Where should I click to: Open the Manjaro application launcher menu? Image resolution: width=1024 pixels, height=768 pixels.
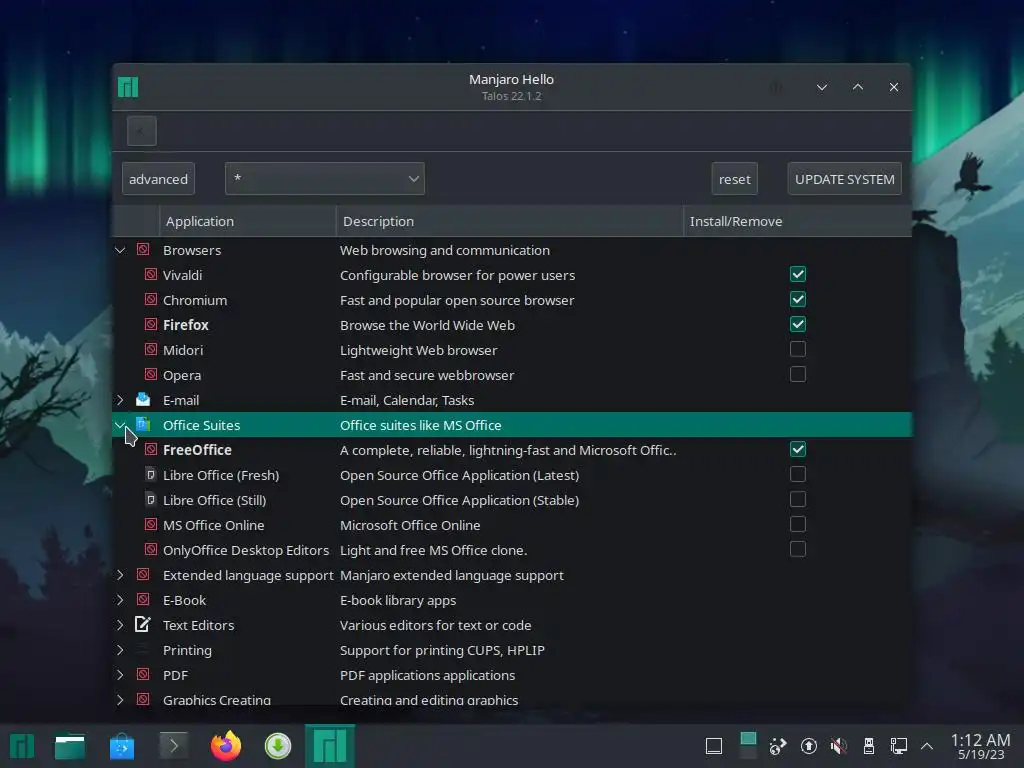[22, 746]
